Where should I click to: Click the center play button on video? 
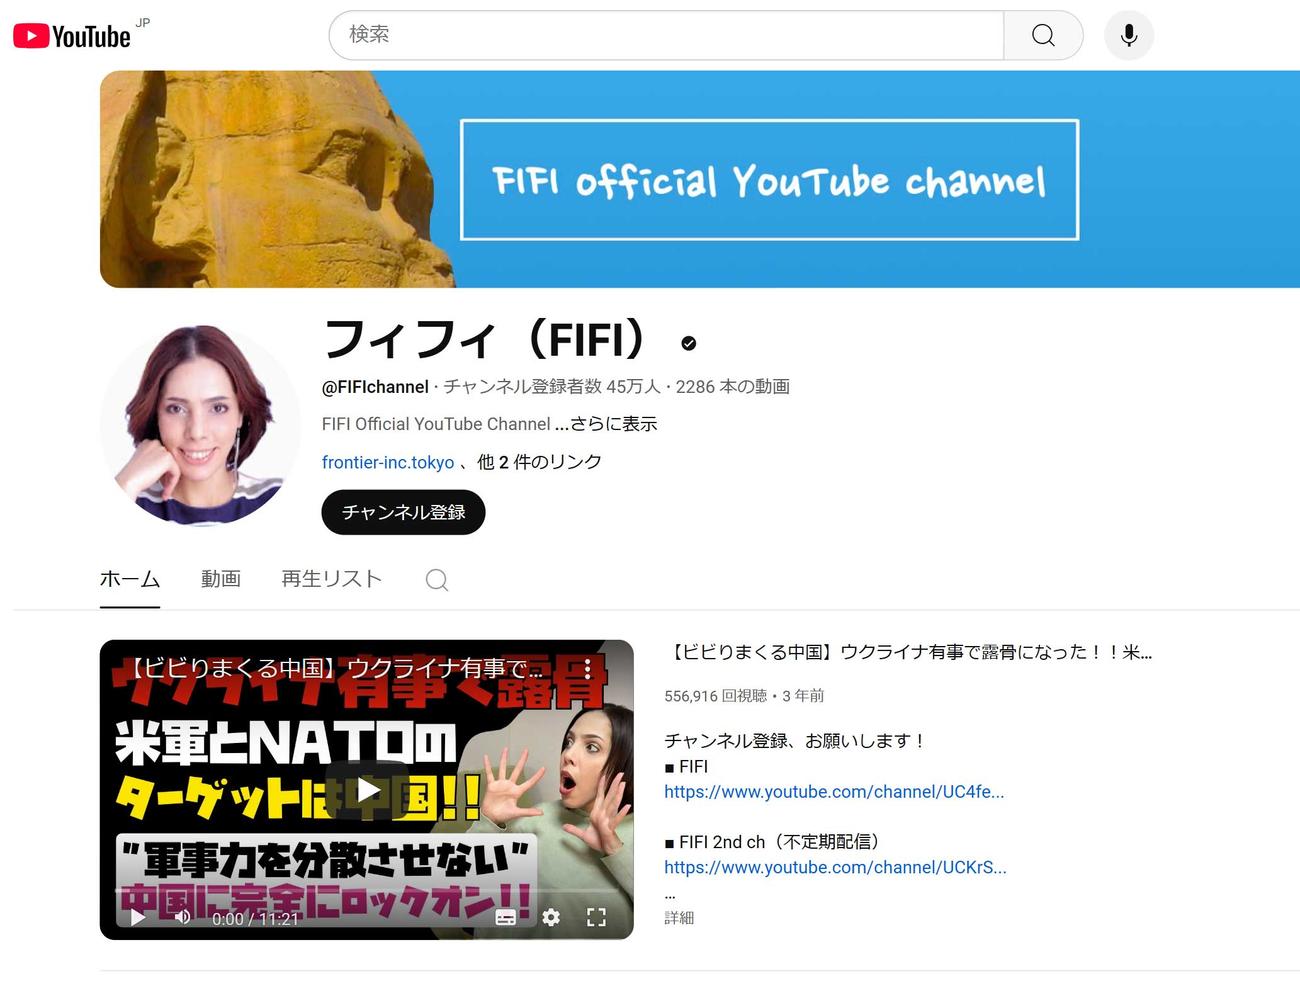(x=367, y=790)
